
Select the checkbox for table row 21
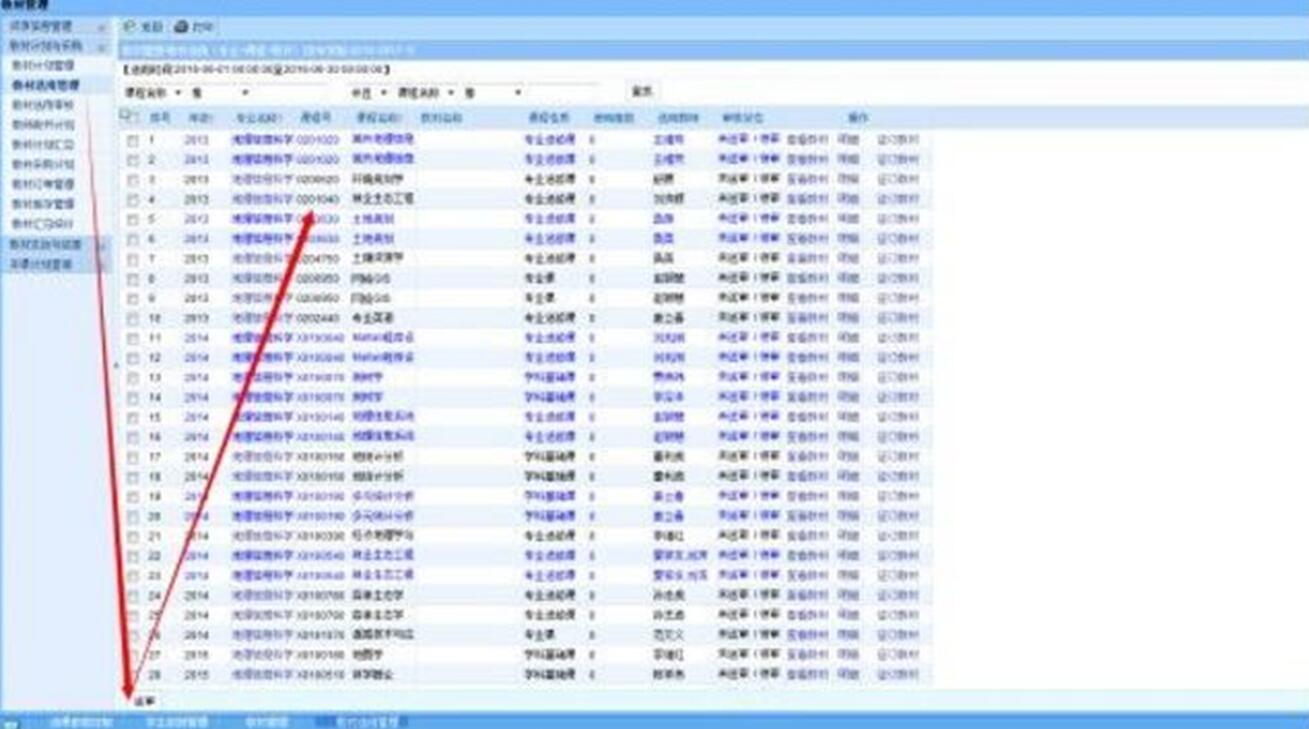(x=133, y=537)
